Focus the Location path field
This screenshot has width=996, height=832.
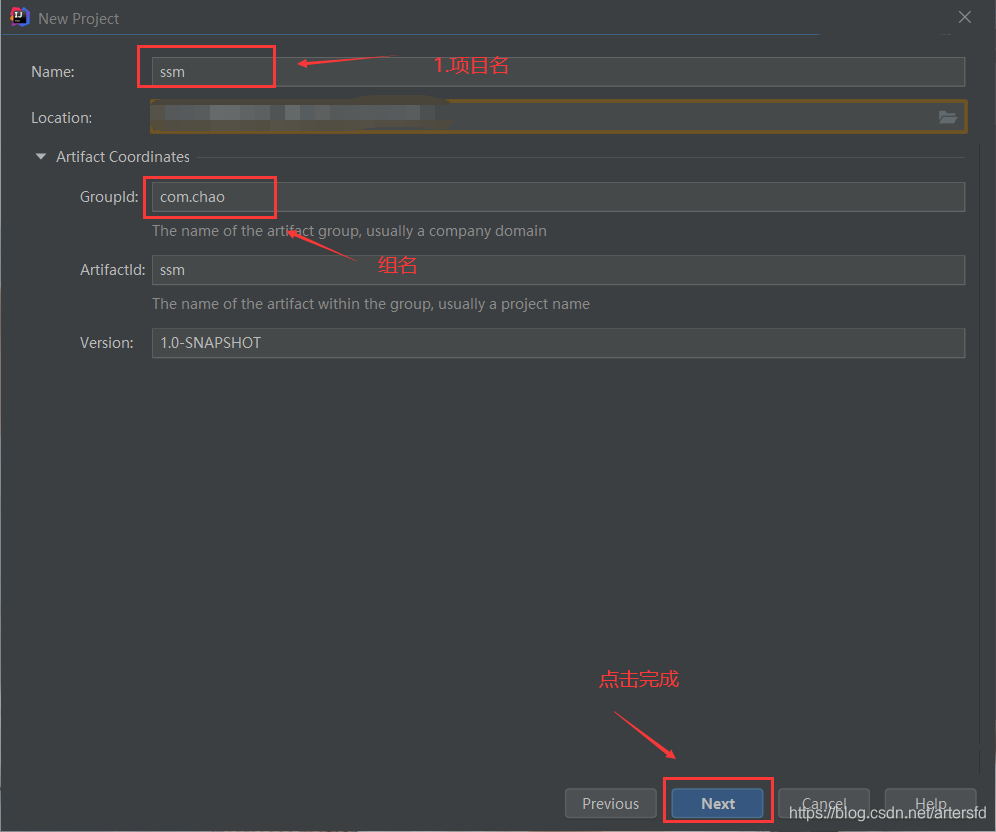(558, 117)
